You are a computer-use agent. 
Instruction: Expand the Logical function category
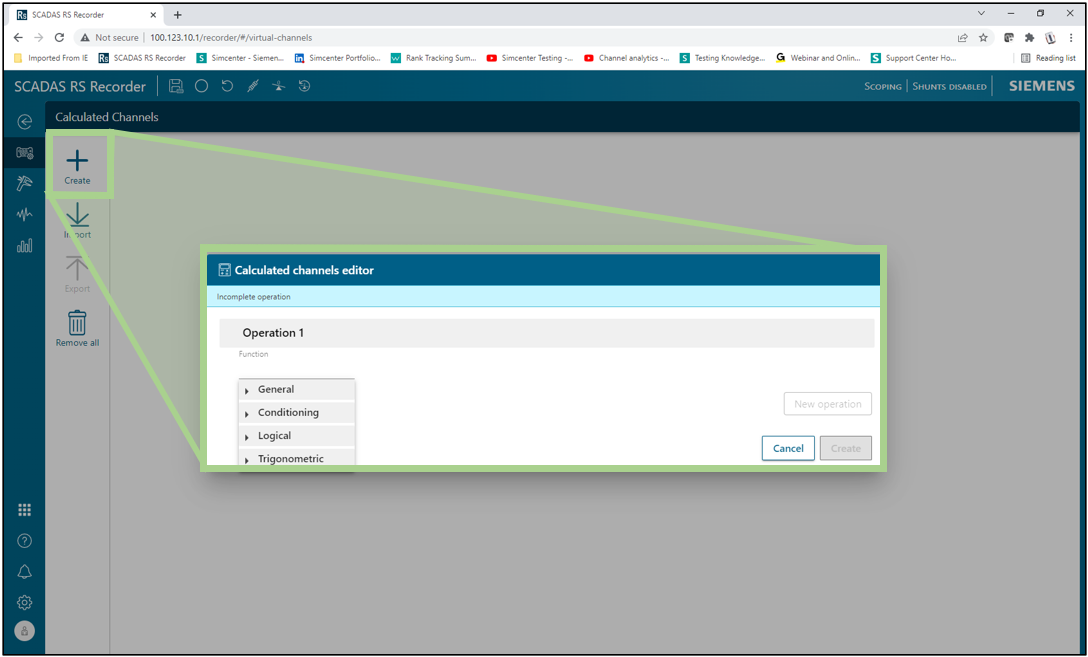click(274, 436)
